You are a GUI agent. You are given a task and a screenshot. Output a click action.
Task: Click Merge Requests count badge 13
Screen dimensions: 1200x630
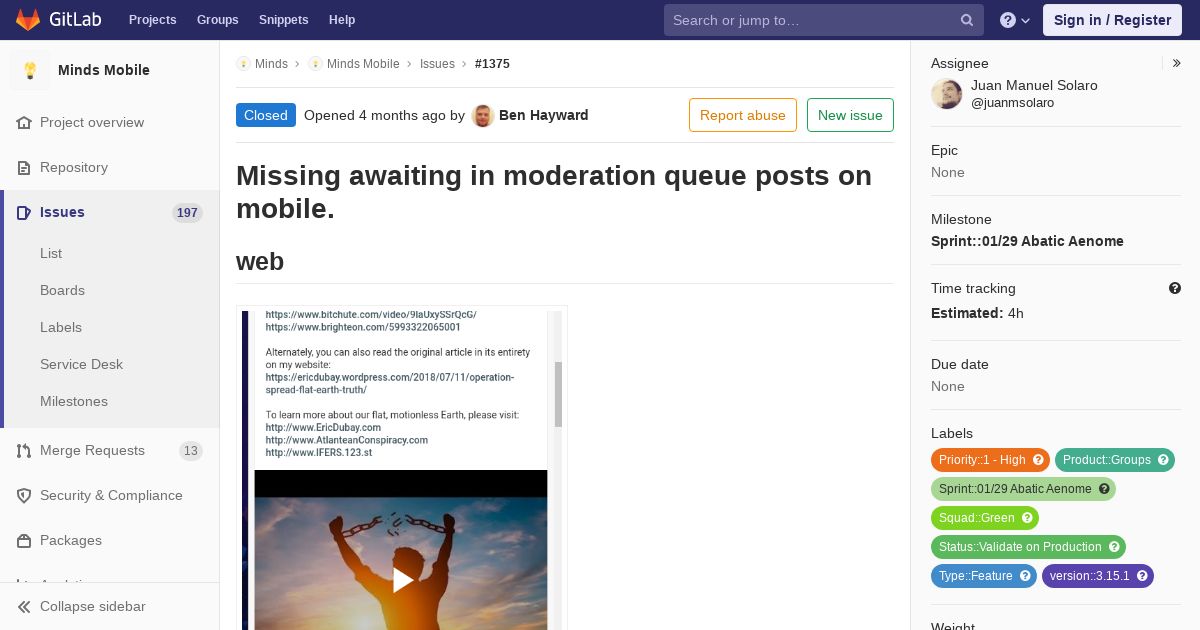(x=191, y=451)
